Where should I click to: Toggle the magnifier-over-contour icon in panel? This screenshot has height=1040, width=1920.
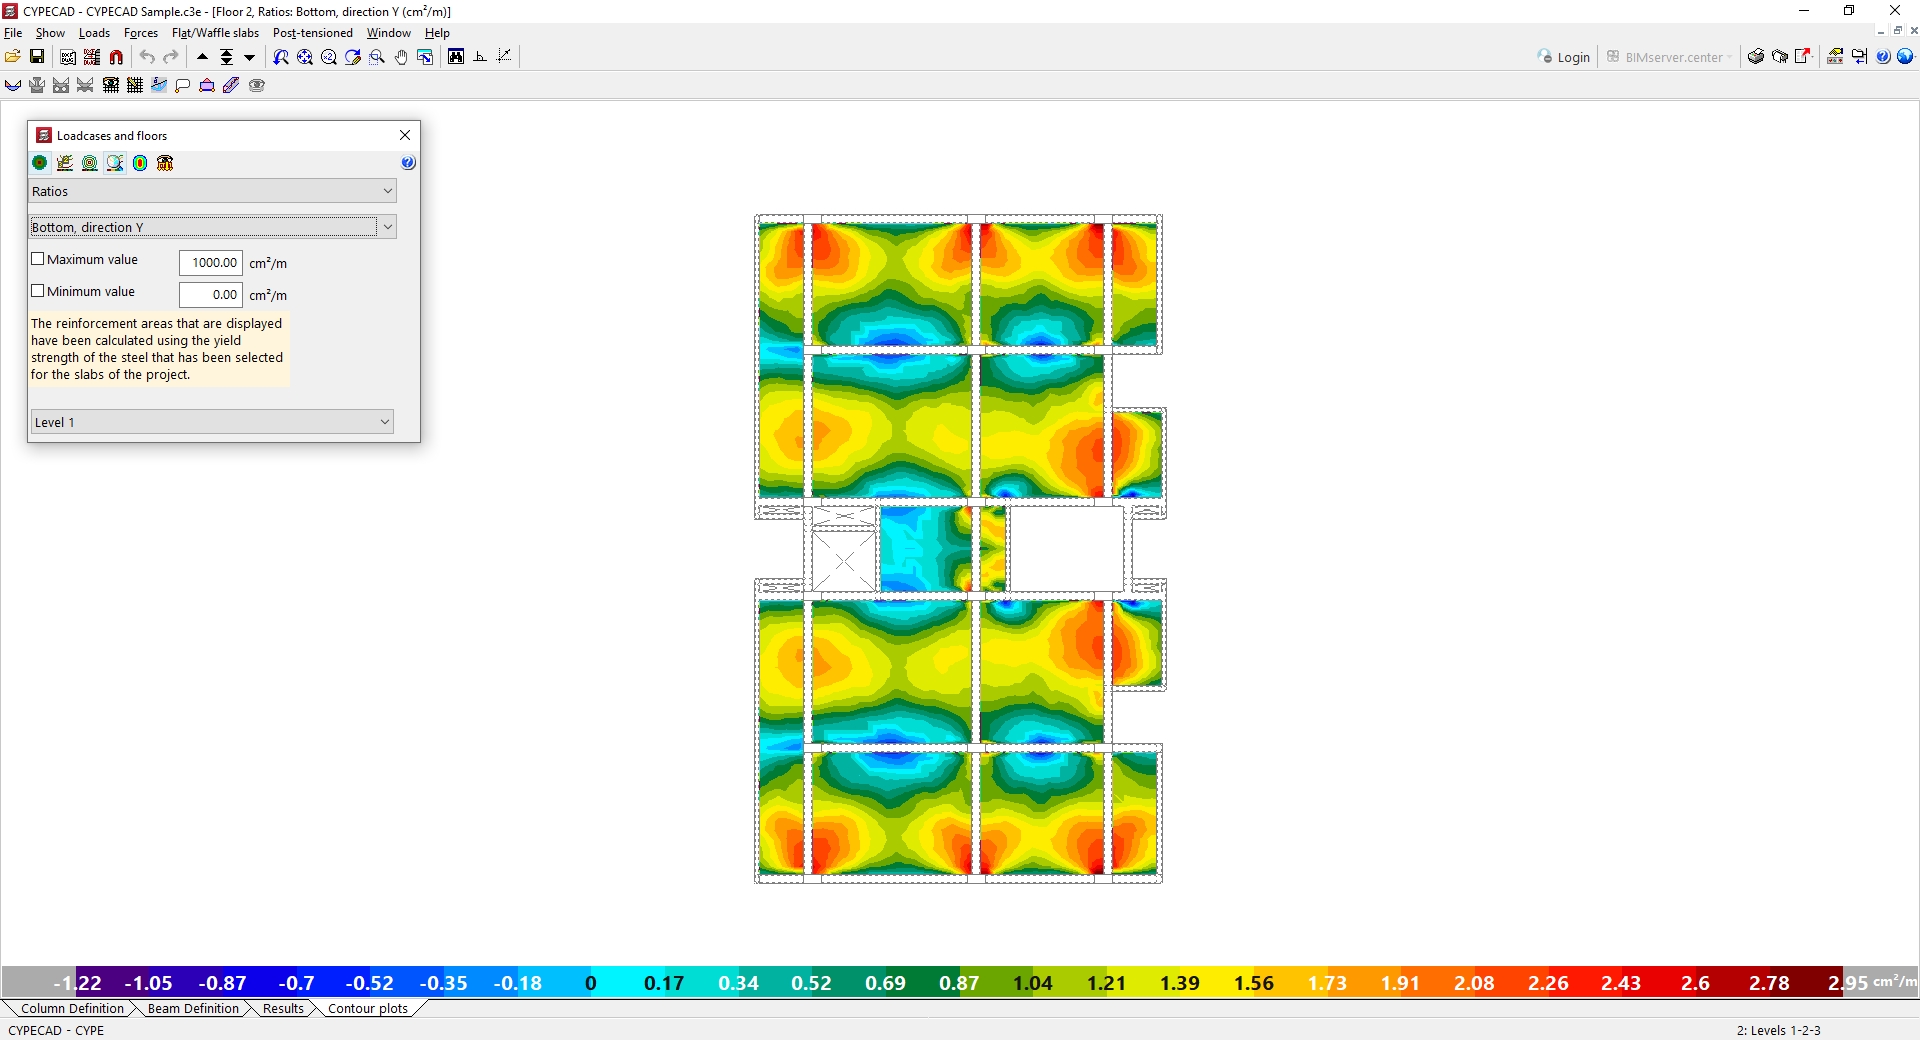[115, 163]
